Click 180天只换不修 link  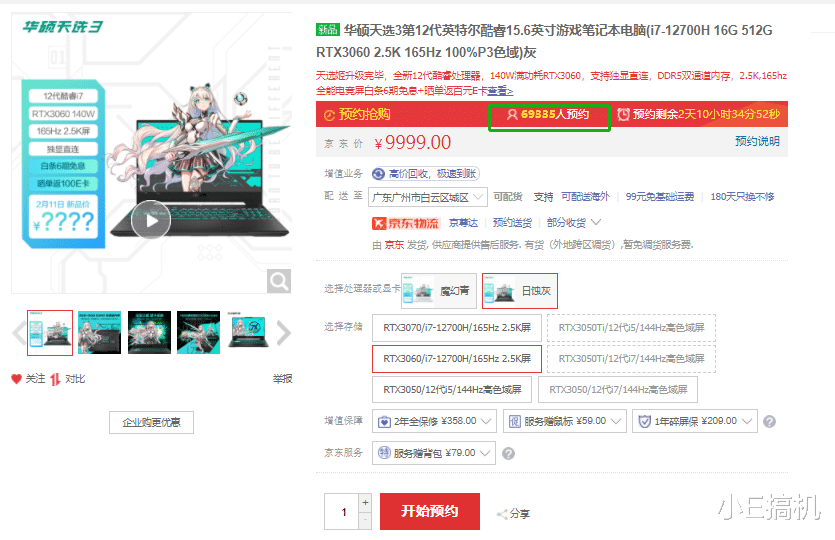[742, 197]
